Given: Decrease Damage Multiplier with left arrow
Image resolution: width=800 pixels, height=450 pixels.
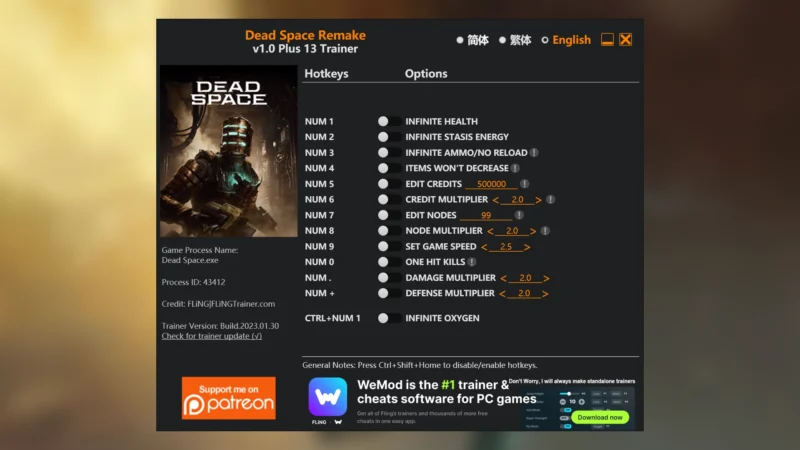Looking at the screenshot, I should (504, 278).
